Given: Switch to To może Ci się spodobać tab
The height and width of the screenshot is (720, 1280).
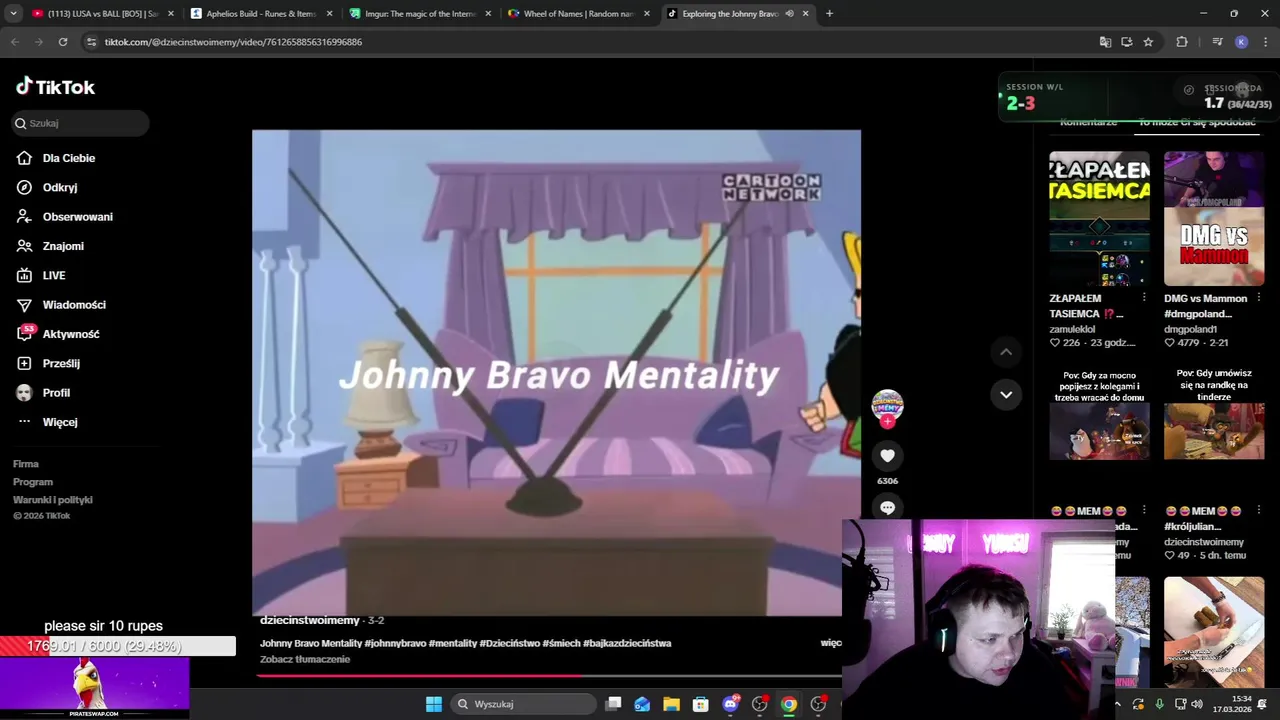Looking at the screenshot, I should [1196, 122].
